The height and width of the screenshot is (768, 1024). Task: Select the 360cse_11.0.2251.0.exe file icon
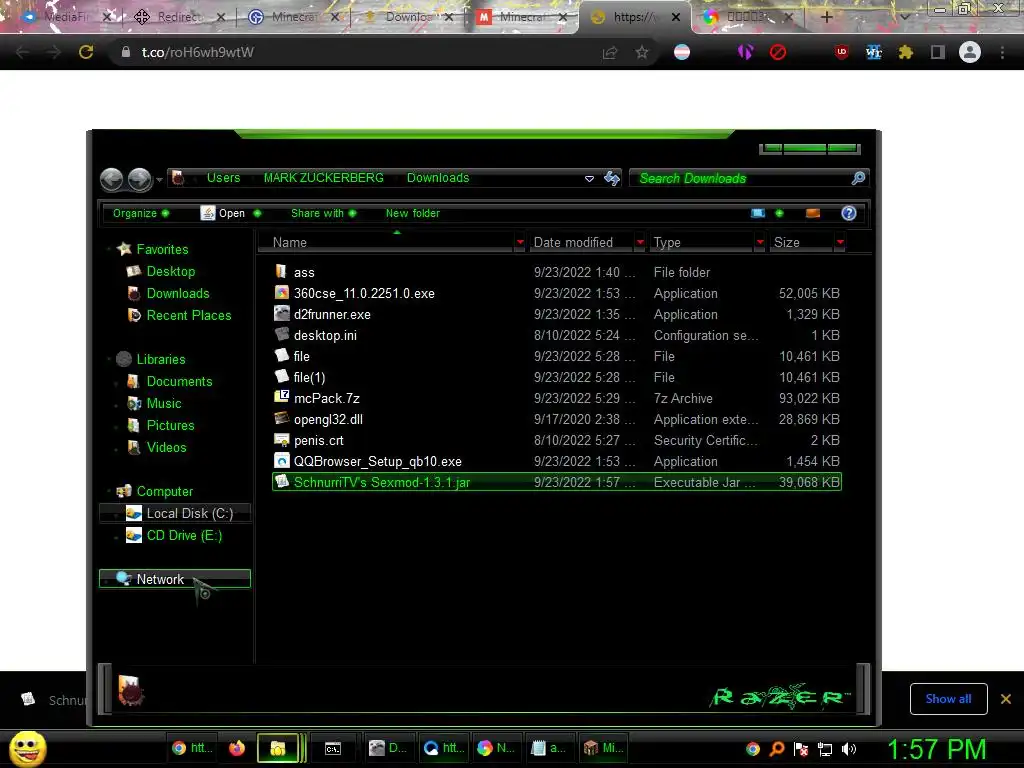click(x=281, y=293)
